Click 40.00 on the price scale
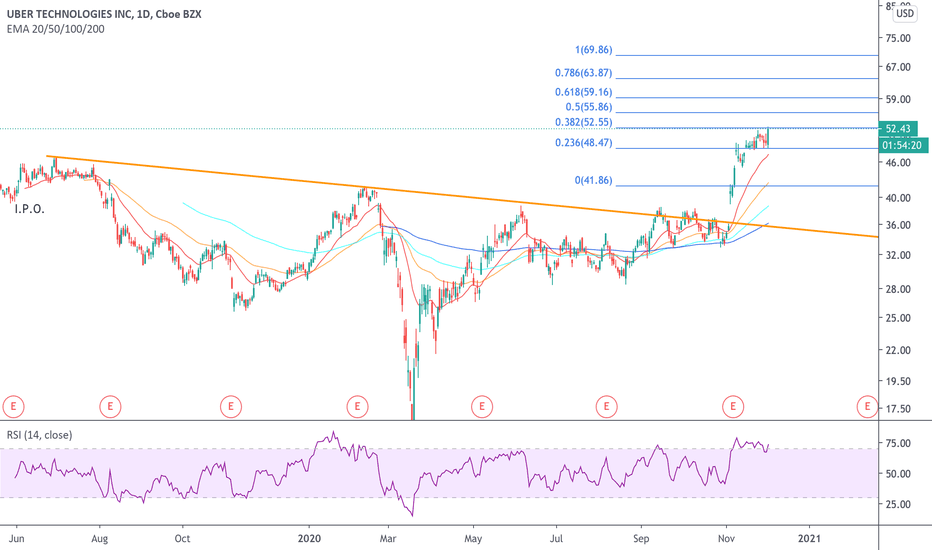The width and height of the screenshot is (932, 550). 898,198
